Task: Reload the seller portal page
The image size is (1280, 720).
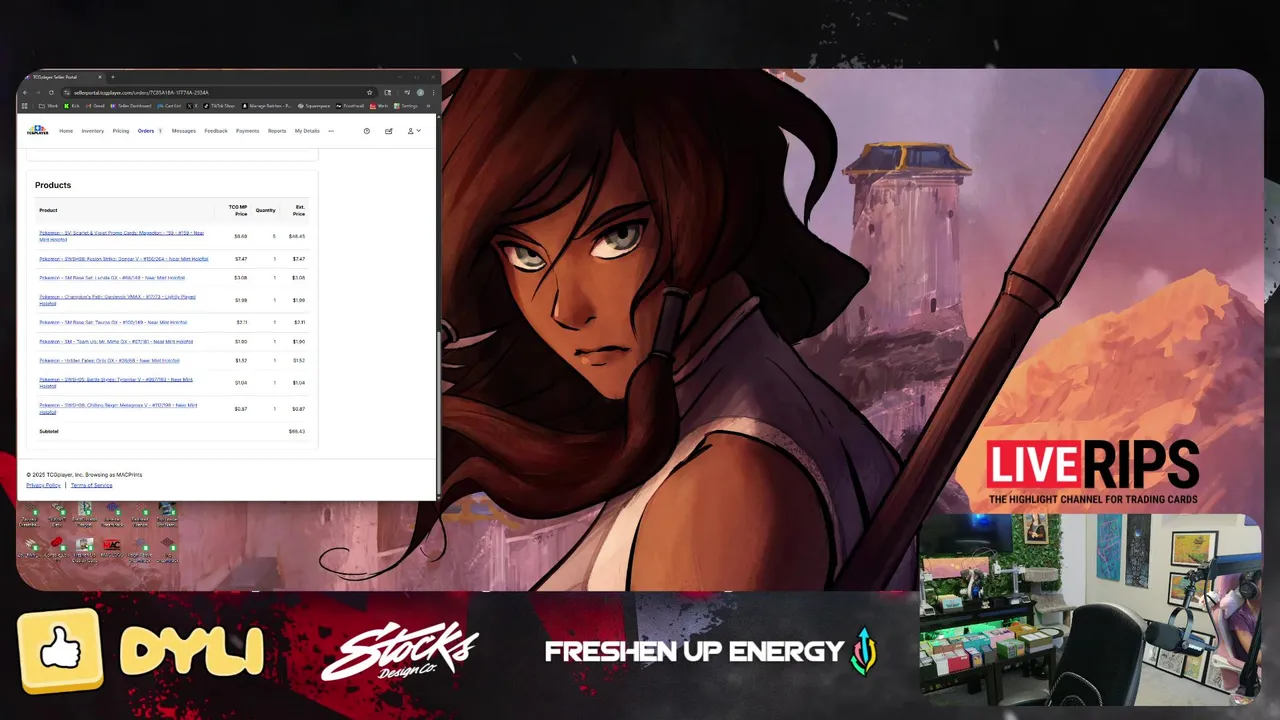Action: [51, 93]
